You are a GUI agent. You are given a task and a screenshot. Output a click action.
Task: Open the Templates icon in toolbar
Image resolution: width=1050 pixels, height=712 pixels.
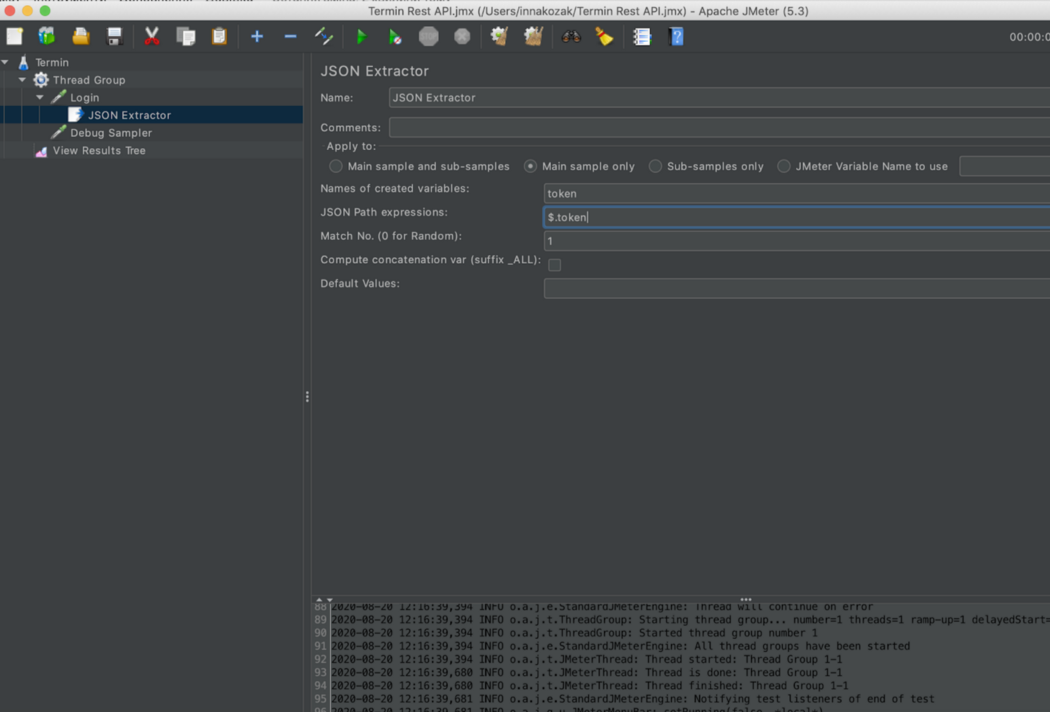click(x=47, y=37)
